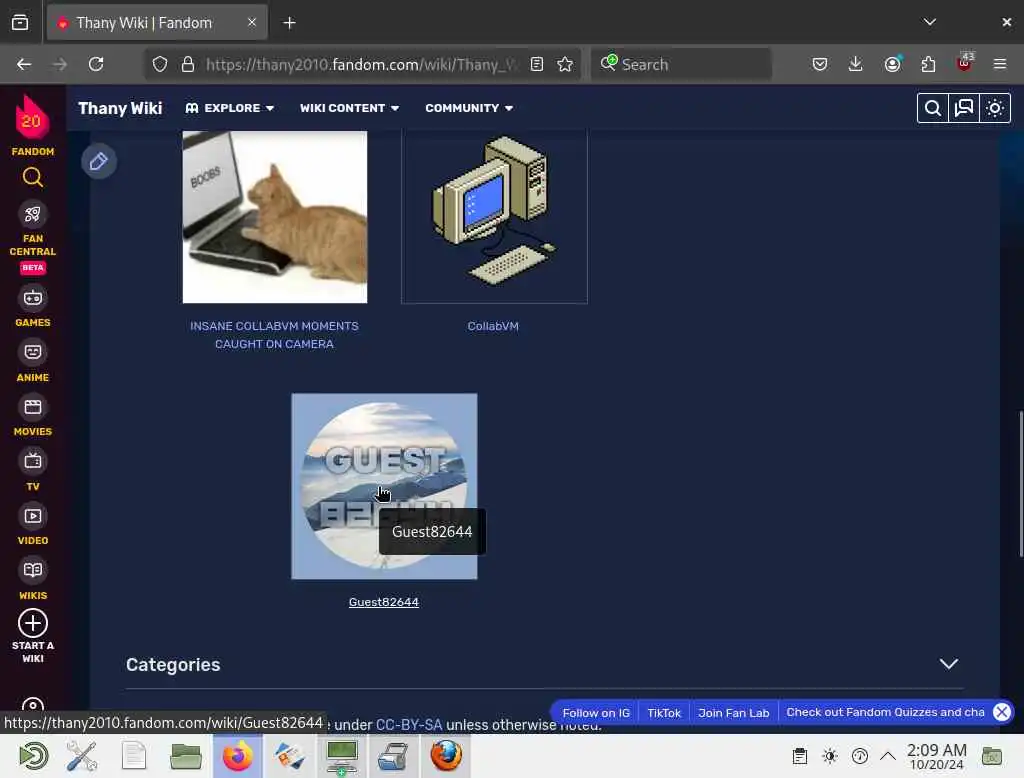Viewport: 1024px width, 778px height.
Task: Open the retro computer CollabVM thumbnail
Action: point(494,217)
